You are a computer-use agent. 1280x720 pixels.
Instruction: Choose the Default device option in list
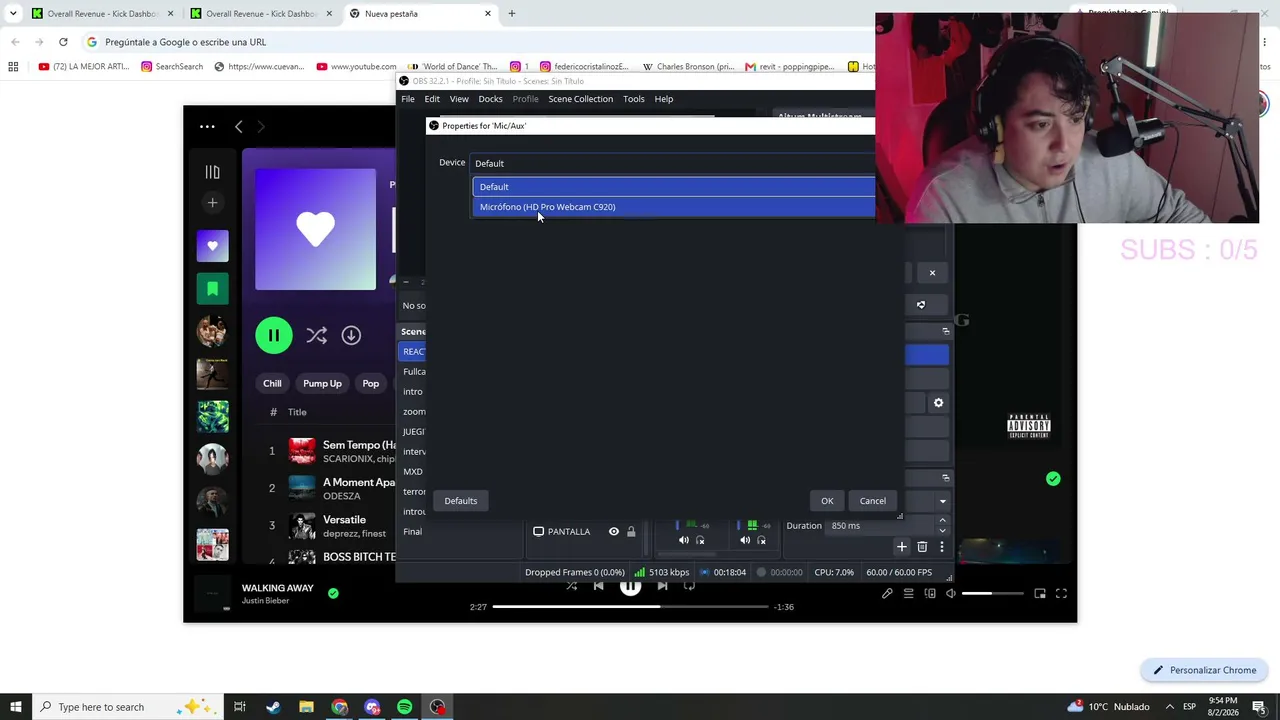coord(674,187)
